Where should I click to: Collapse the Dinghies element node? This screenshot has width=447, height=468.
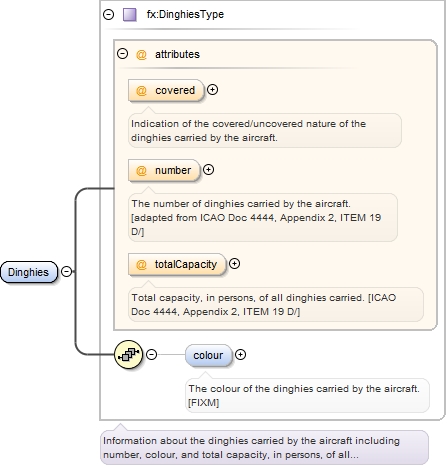67,272
